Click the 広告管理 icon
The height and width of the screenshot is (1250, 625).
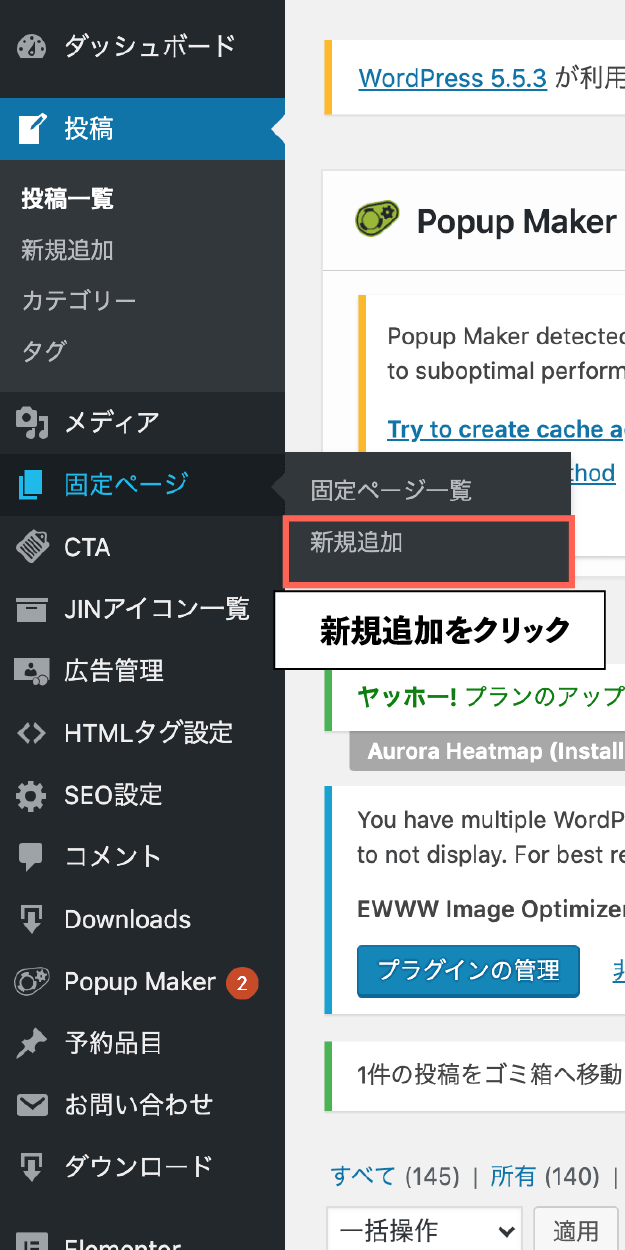tap(32, 671)
